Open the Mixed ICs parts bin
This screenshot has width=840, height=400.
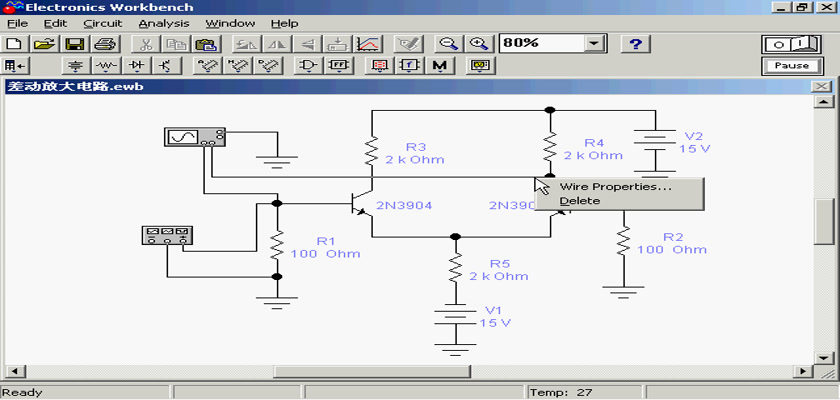[237, 66]
